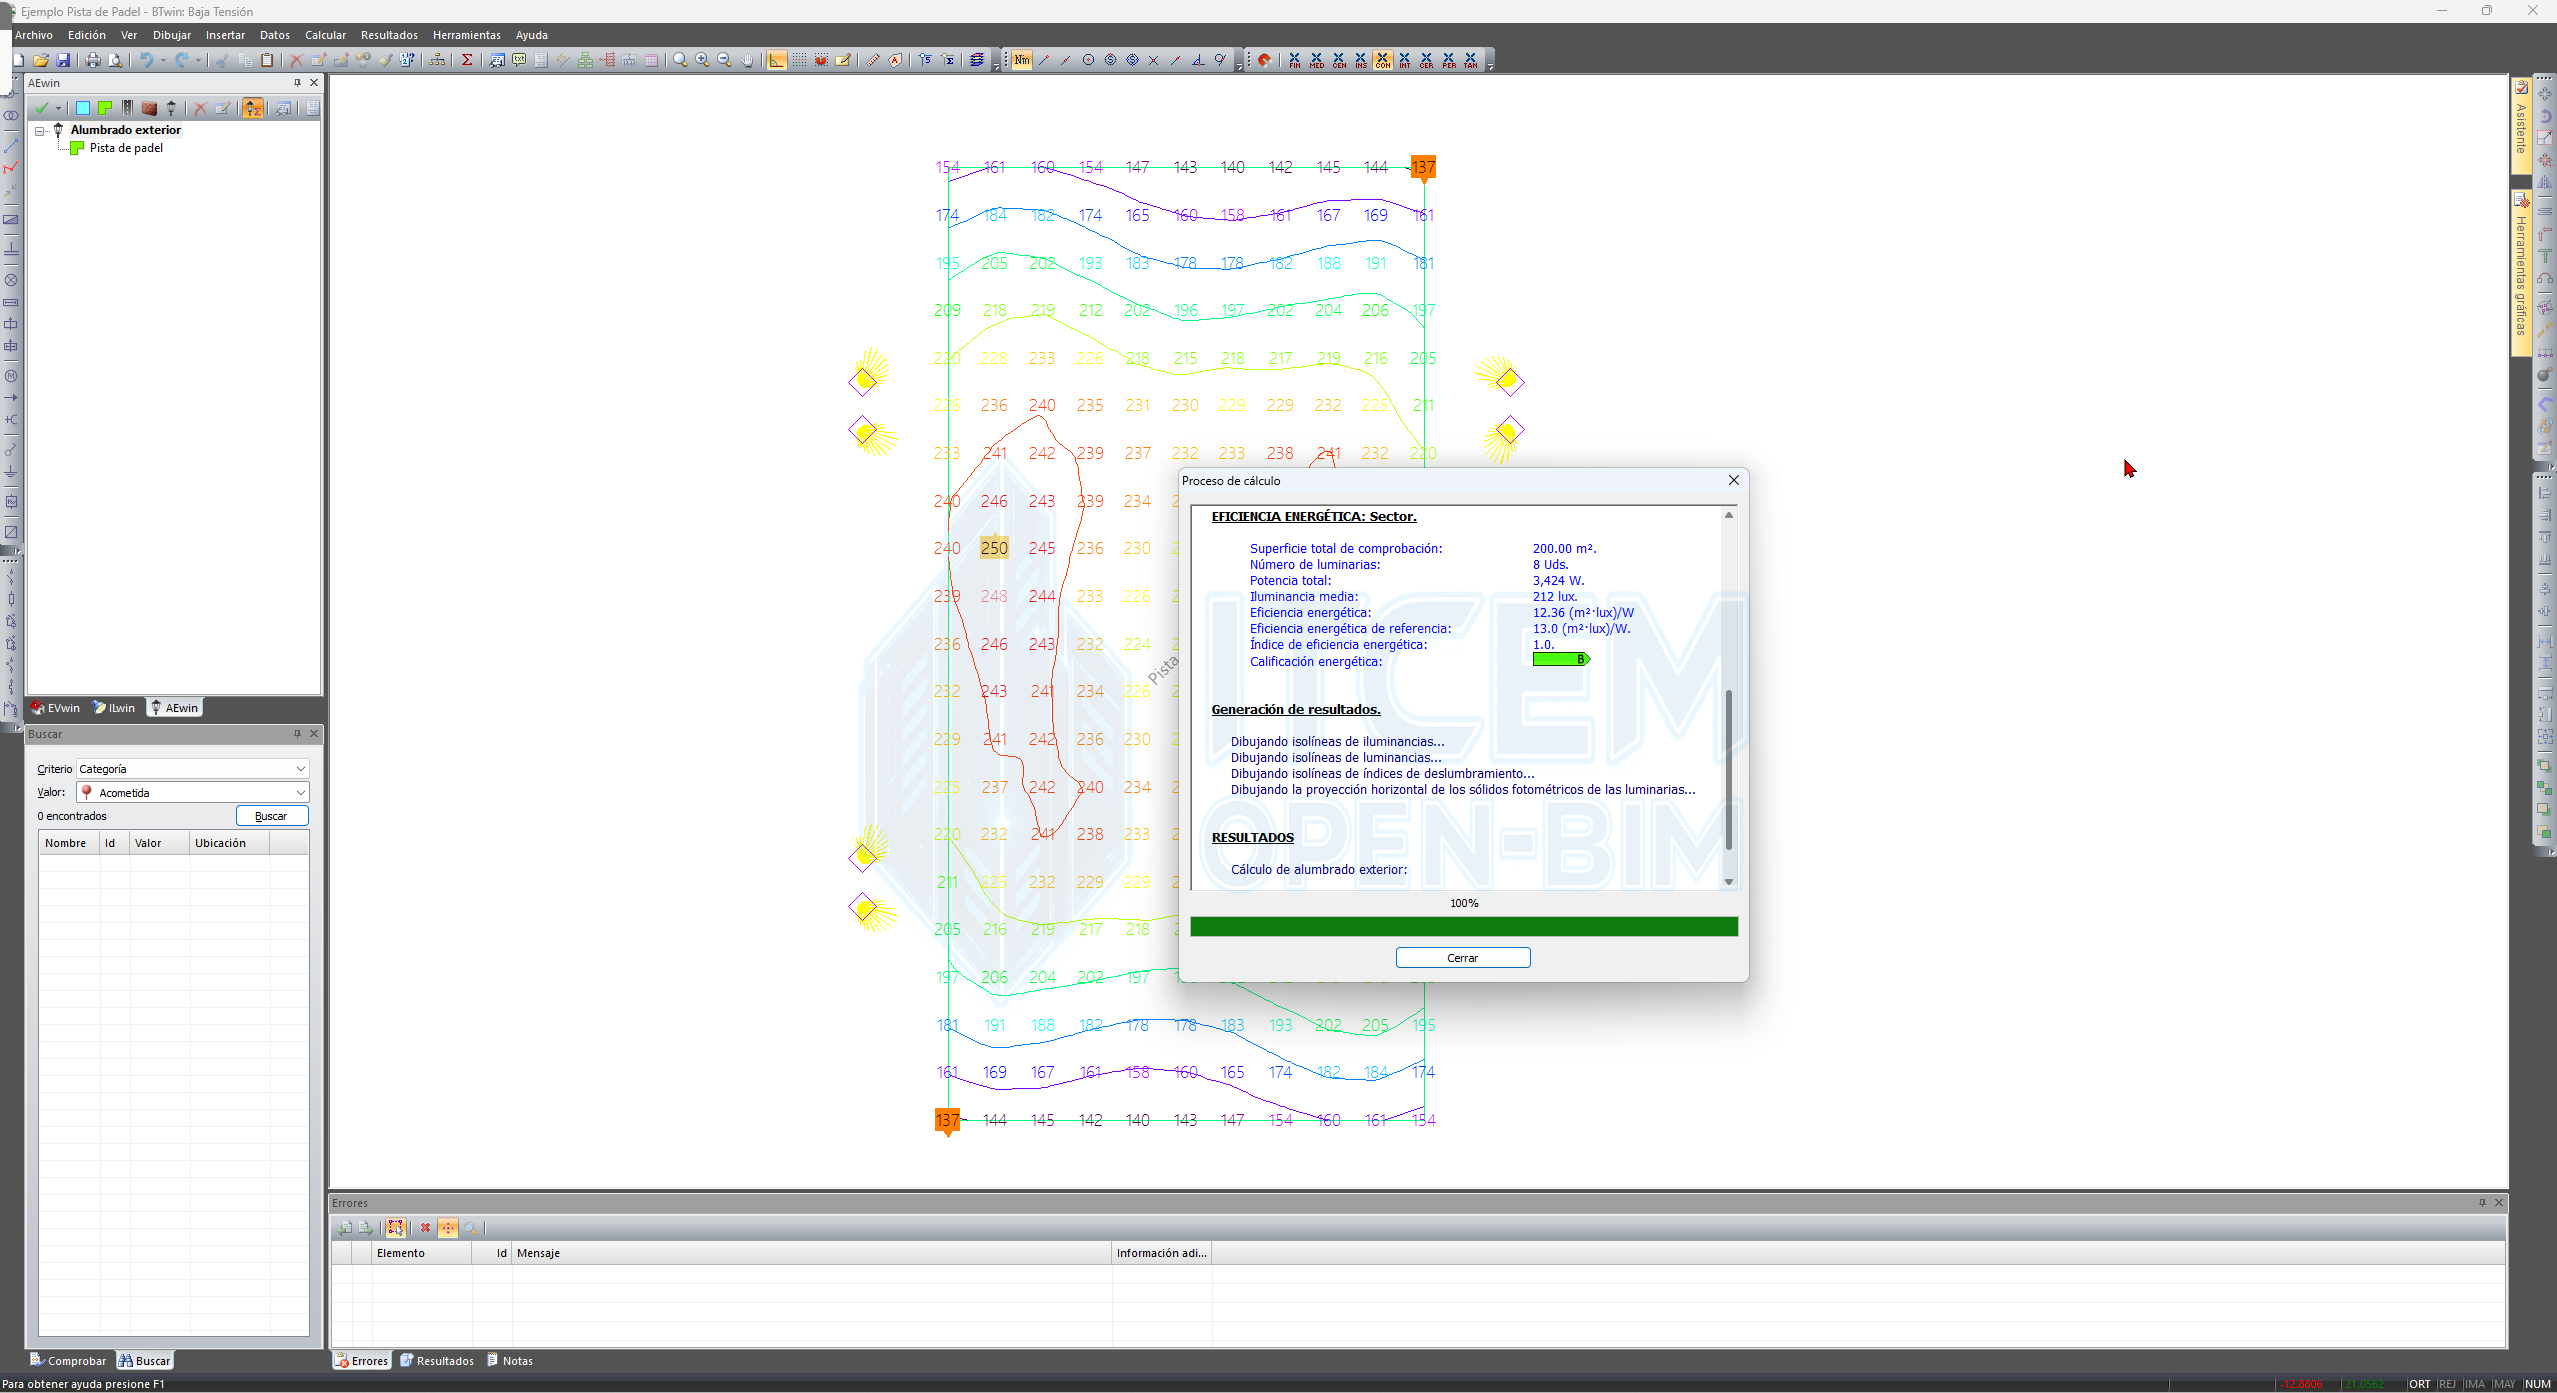Collapse the Alumbrado exterior tree node
Viewport: 2557px width, 1393px height.
coord(40,131)
